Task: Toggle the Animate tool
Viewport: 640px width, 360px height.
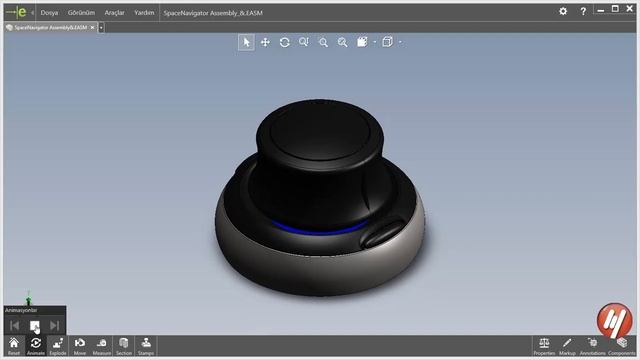Action: pyautogui.click(x=36, y=346)
